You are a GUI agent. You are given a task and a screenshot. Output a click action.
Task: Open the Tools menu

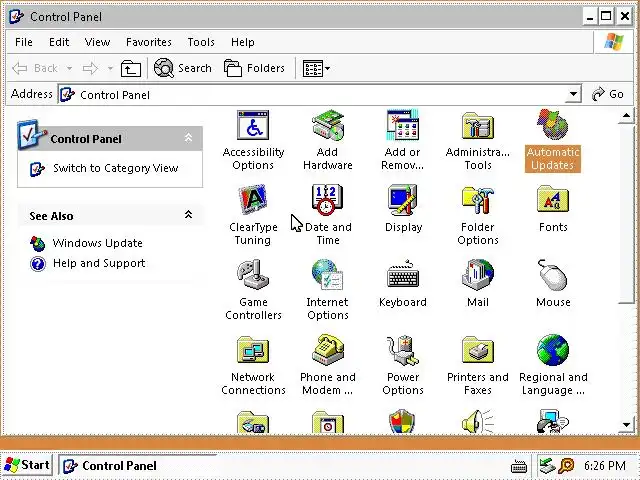(x=201, y=42)
